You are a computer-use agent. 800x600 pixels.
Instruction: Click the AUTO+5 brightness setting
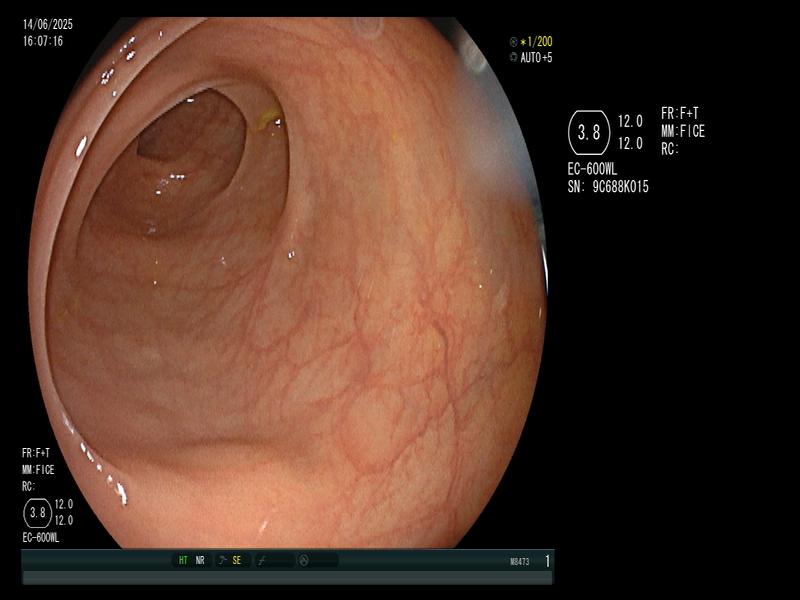click(536, 58)
